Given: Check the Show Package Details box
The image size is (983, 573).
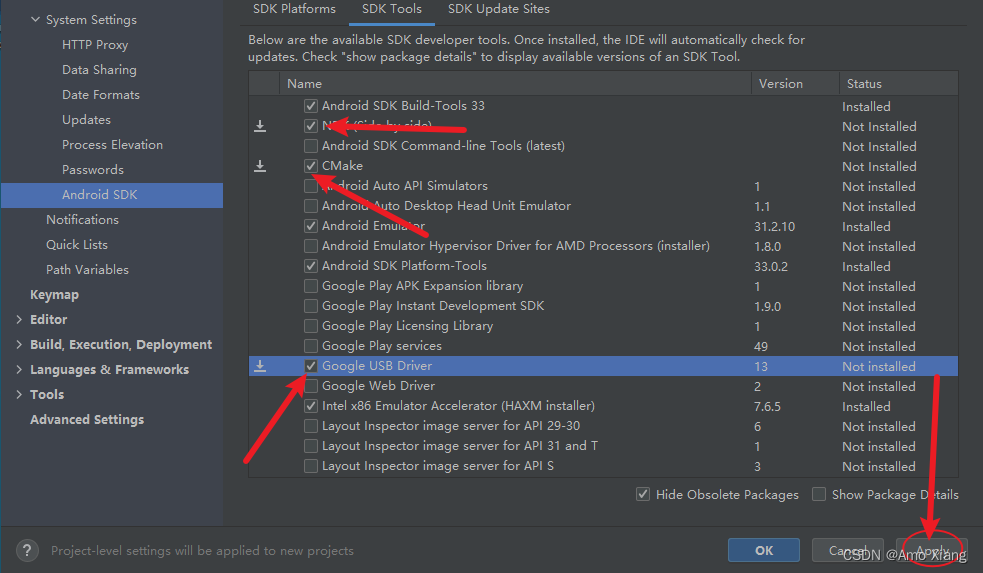Looking at the screenshot, I should click(819, 494).
